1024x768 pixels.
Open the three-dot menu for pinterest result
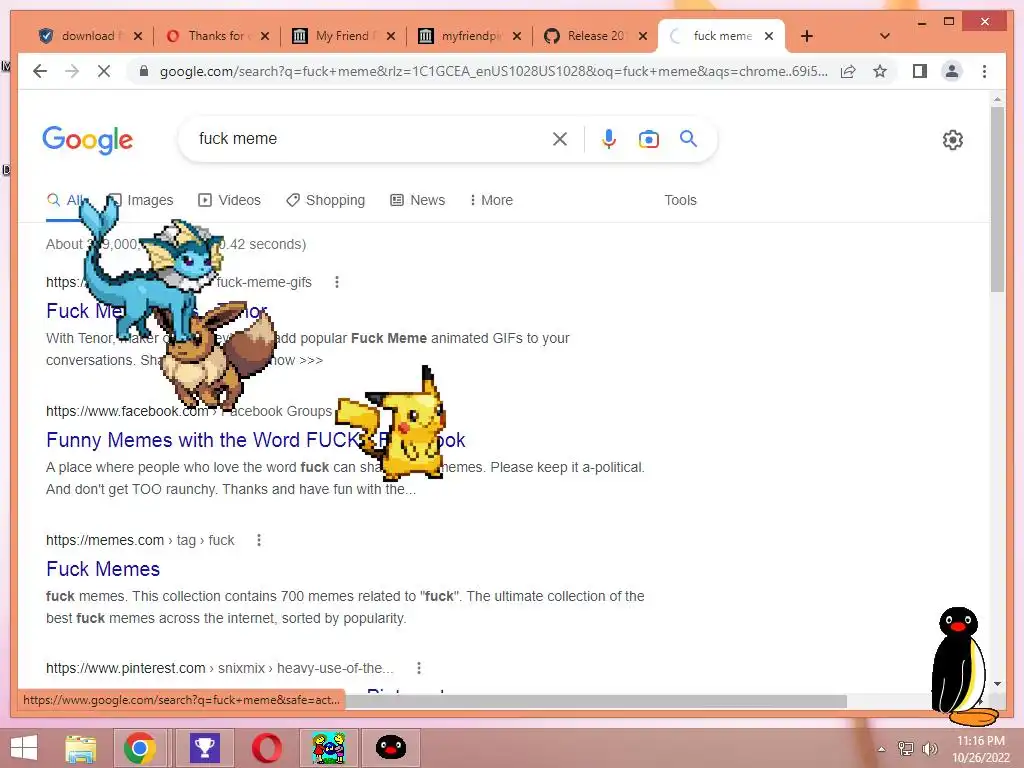(419, 668)
